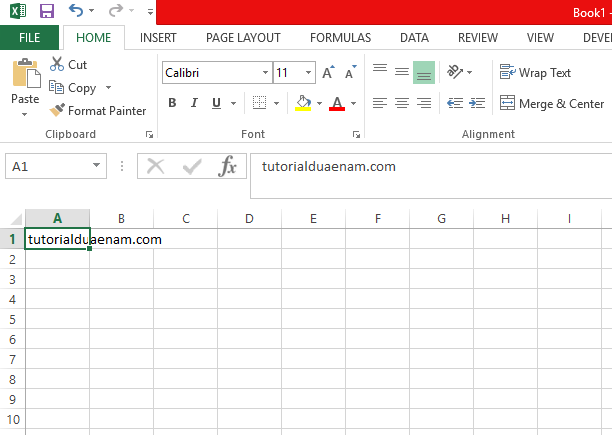Viewport: 612px width, 435px height.
Task: Open fill color dropdown arrow
Action: click(x=319, y=103)
